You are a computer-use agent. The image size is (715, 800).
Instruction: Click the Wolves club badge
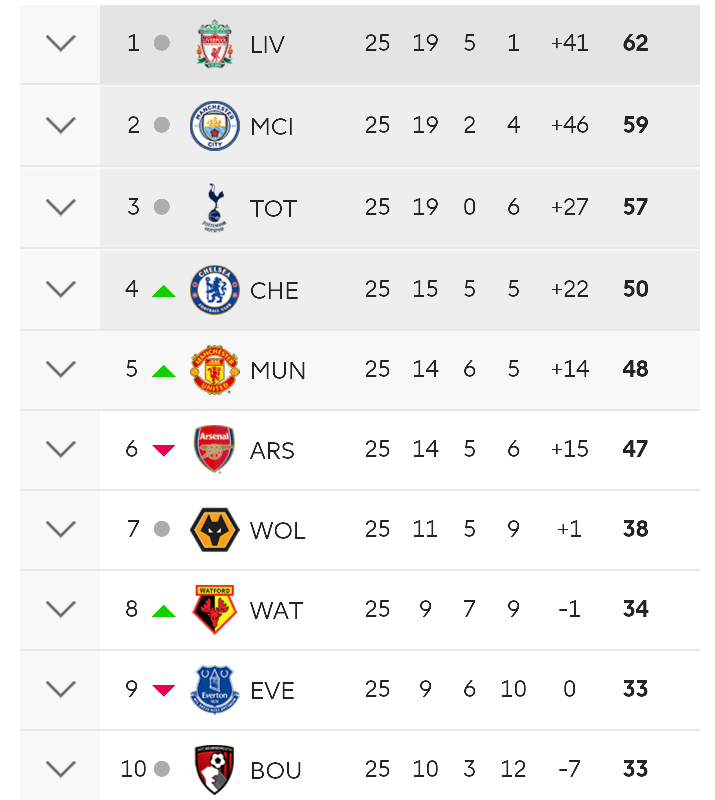(x=214, y=530)
